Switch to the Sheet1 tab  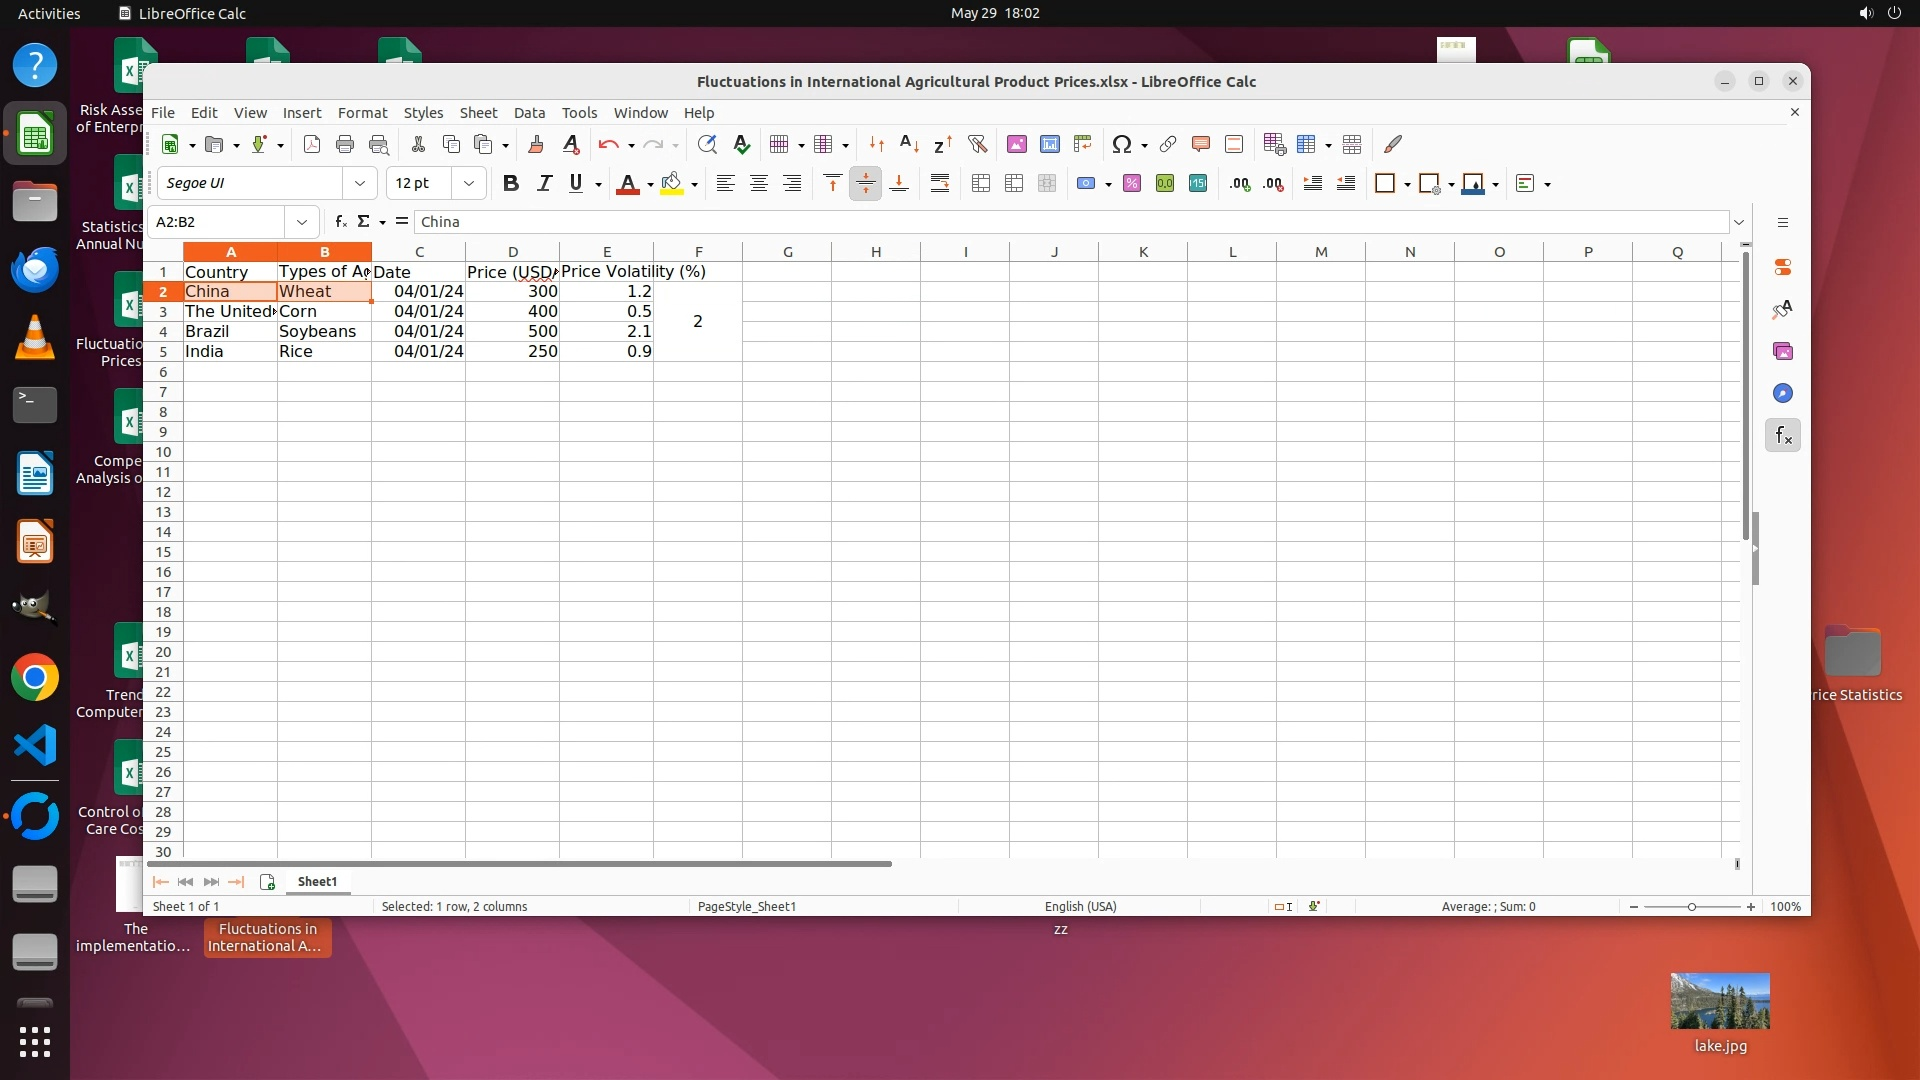(317, 882)
